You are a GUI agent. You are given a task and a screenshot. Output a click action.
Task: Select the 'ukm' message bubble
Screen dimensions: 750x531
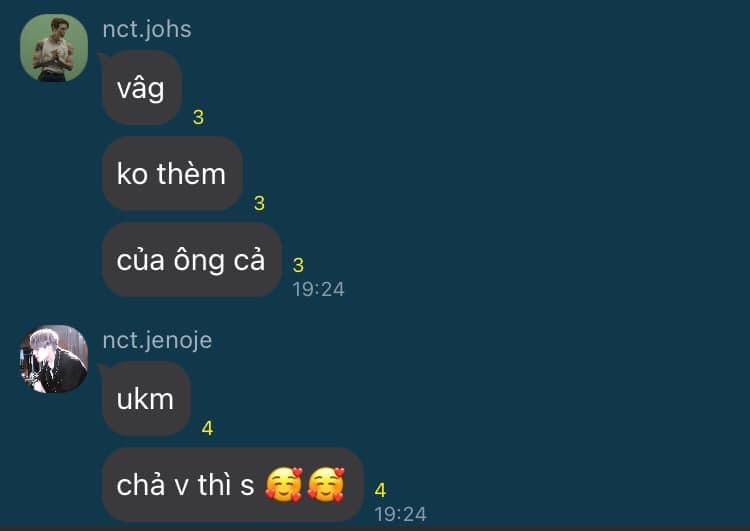[145, 398]
